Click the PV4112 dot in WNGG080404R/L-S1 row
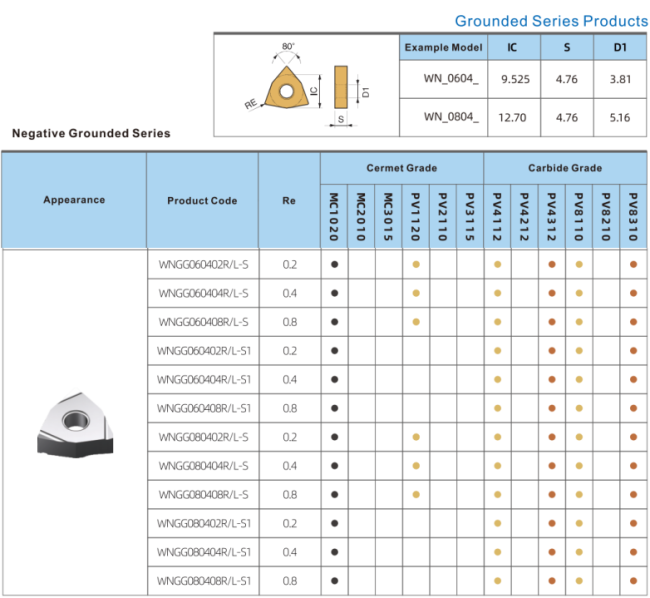The height and width of the screenshot is (598, 650). click(497, 552)
